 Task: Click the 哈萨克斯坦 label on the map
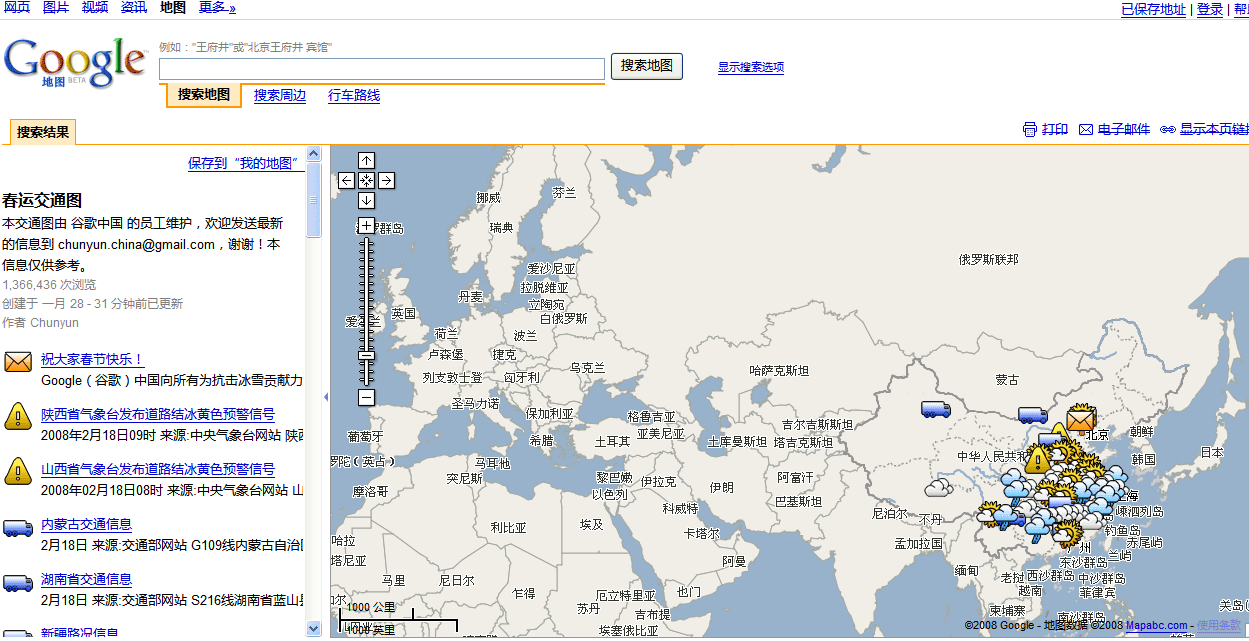(779, 371)
